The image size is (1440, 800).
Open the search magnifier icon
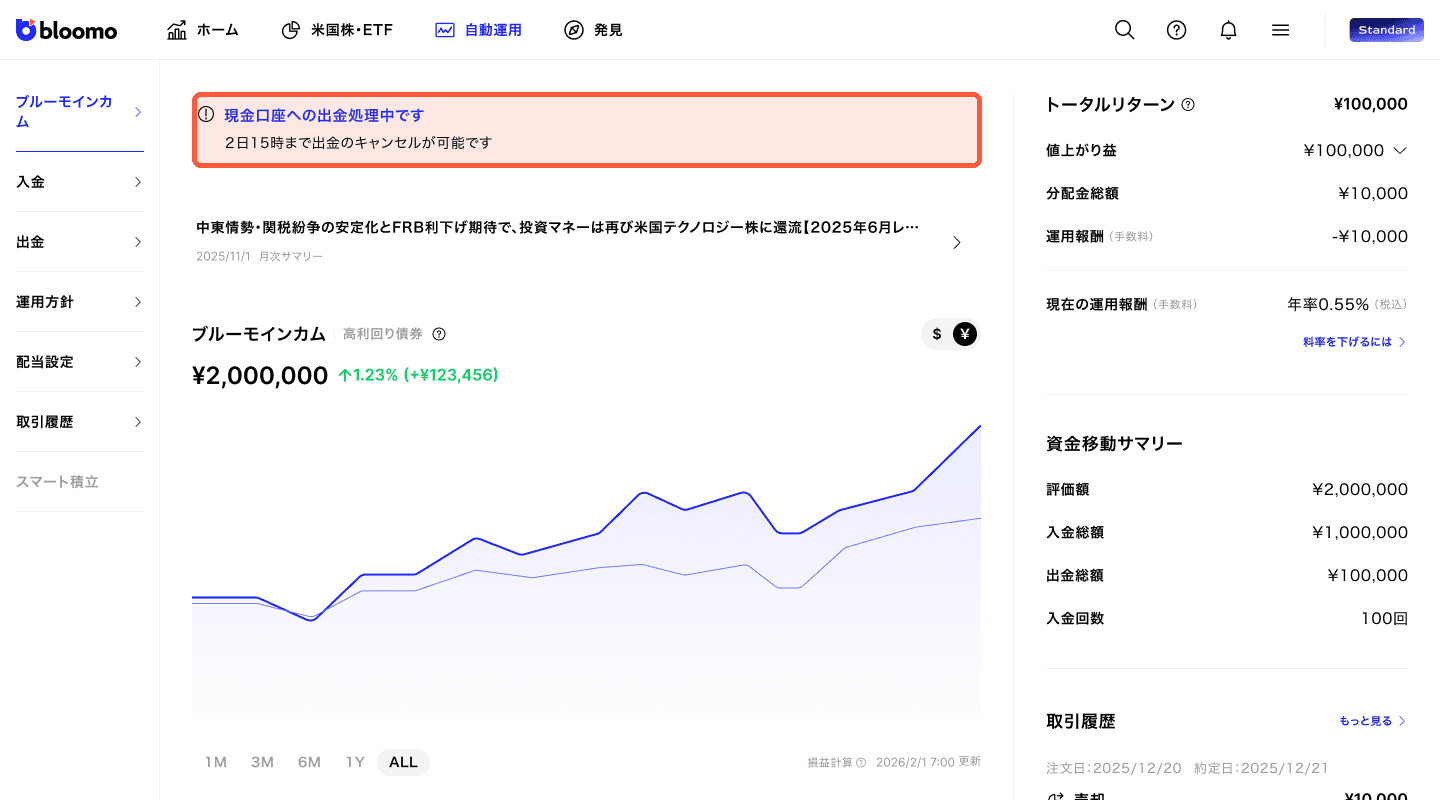coord(1125,30)
